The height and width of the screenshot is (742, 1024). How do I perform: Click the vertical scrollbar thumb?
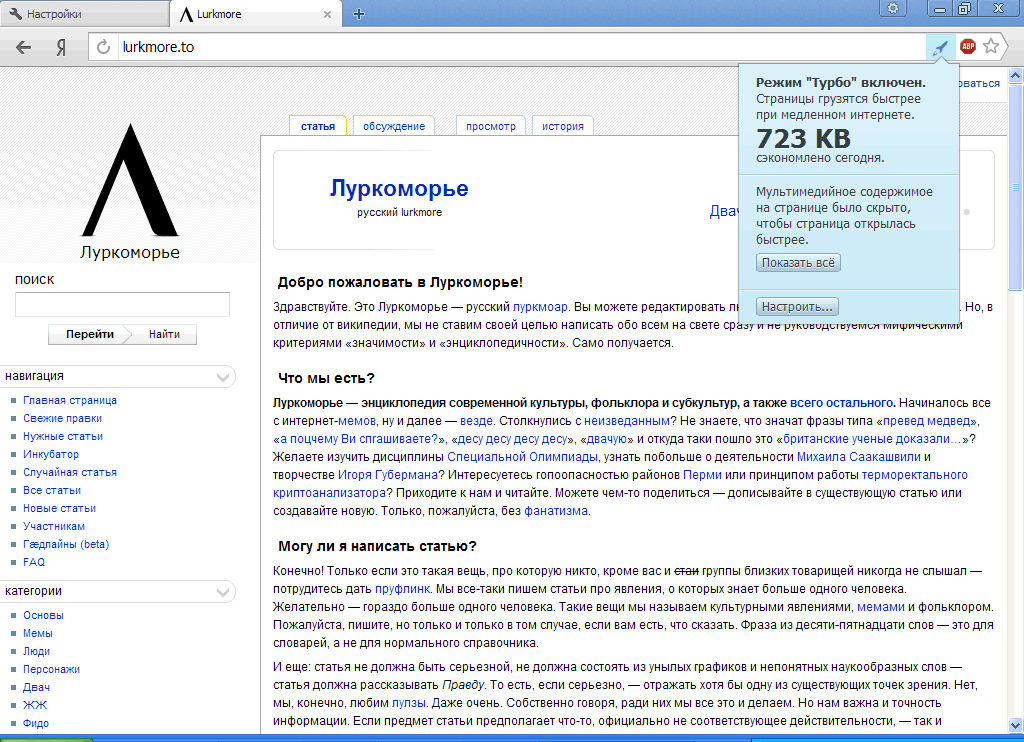coord(1016,187)
